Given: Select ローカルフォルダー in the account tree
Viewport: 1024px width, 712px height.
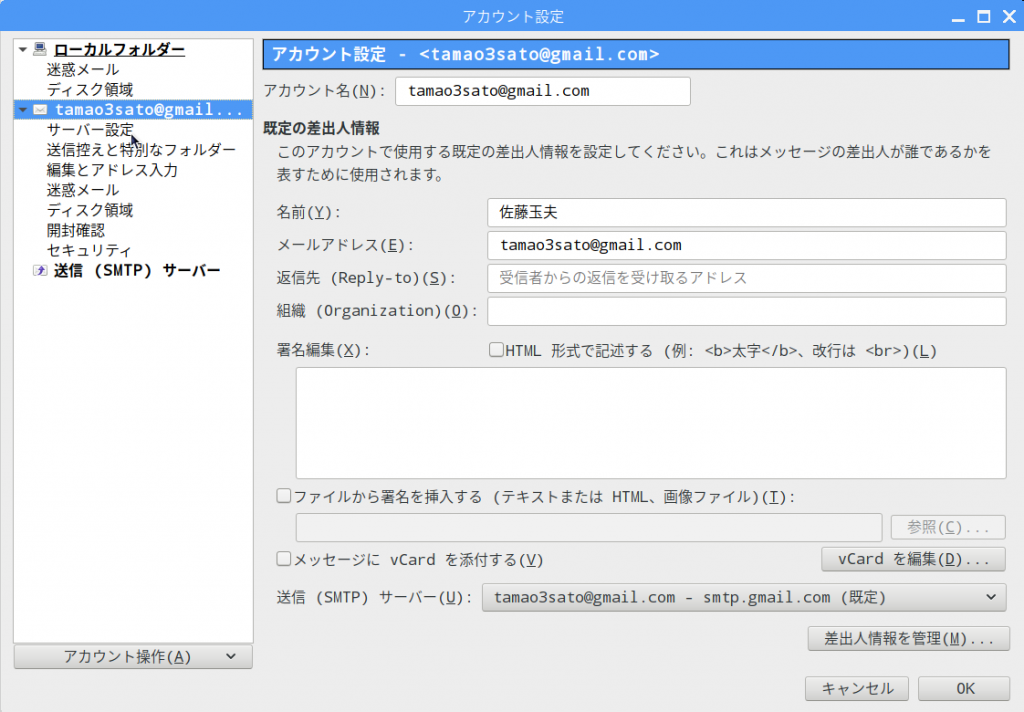Looking at the screenshot, I should pyautogui.click(x=120, y=50).
